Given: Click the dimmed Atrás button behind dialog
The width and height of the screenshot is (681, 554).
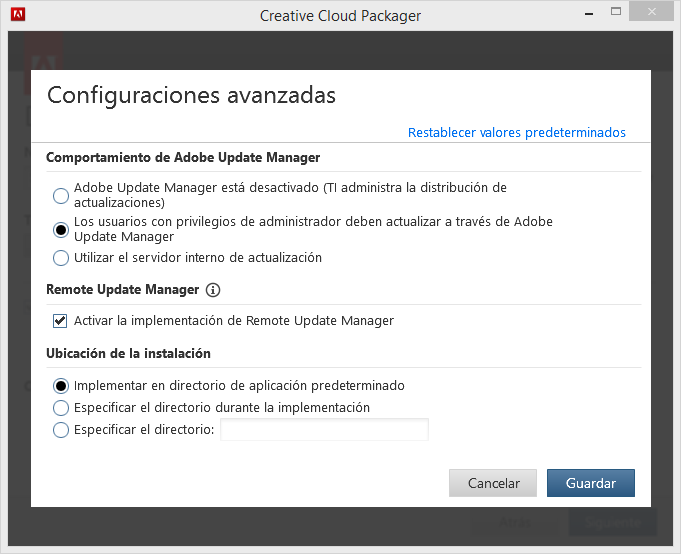Looking at the screenshot, I should pos(515,523).
